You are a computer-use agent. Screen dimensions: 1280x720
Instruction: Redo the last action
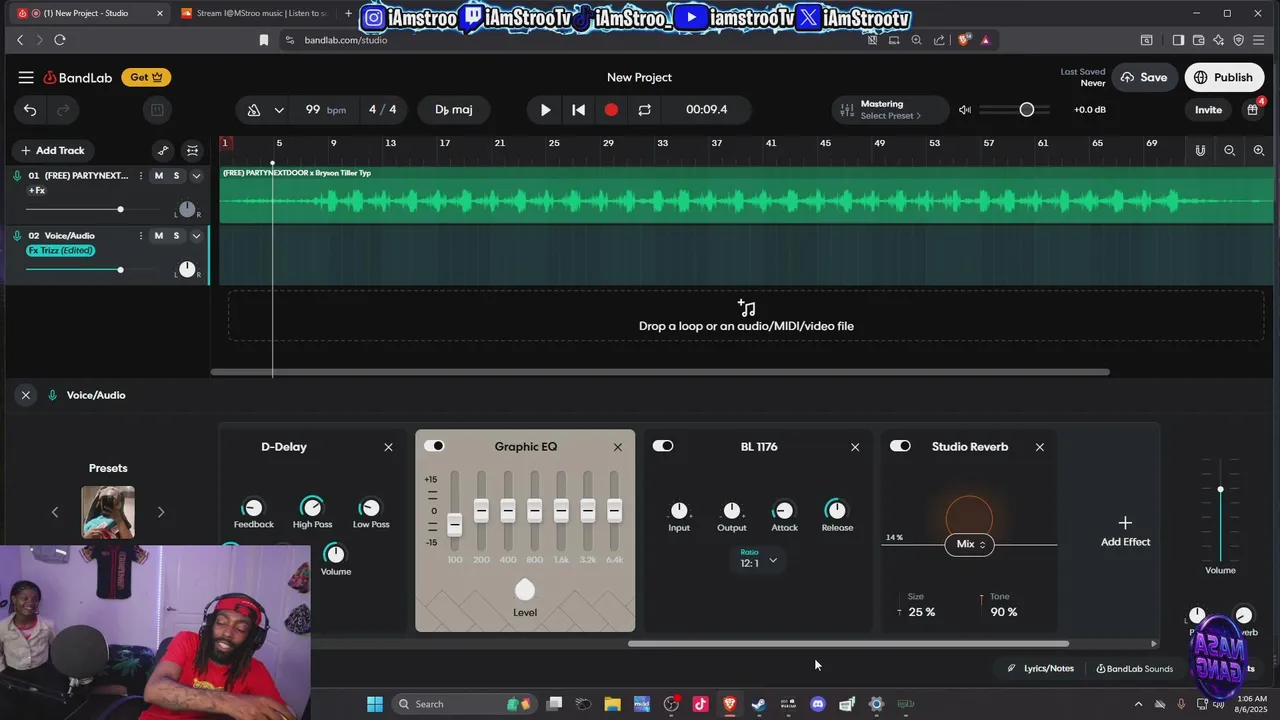click(x=63, y=110)
